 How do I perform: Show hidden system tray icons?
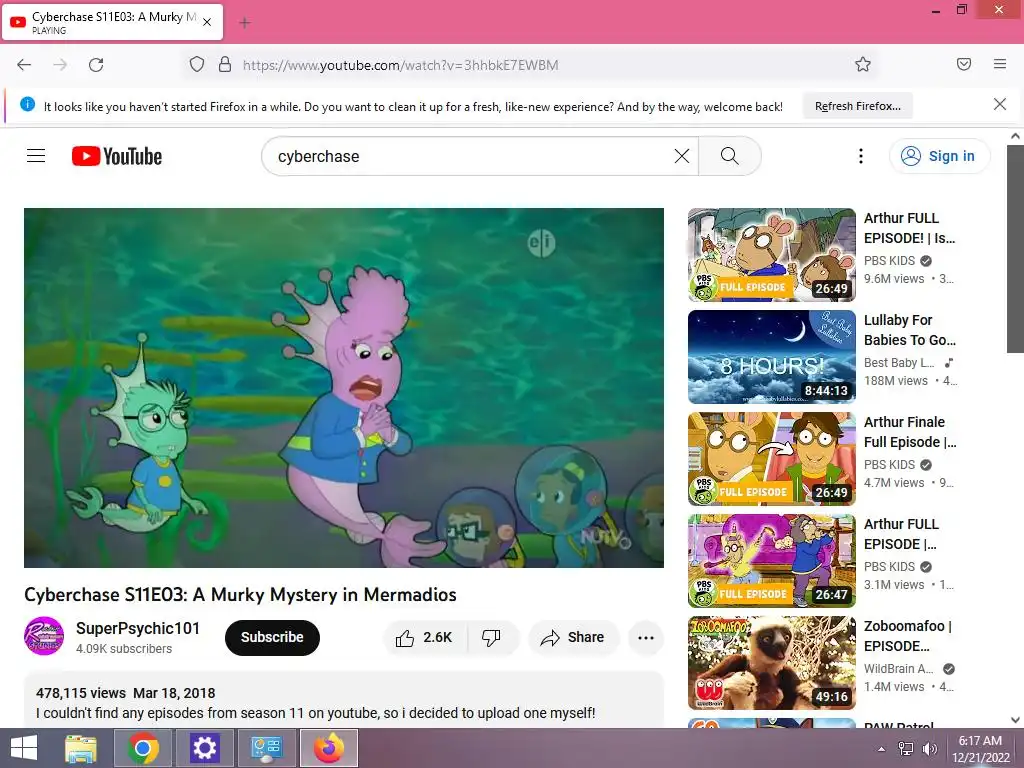(x=881, y=749)
